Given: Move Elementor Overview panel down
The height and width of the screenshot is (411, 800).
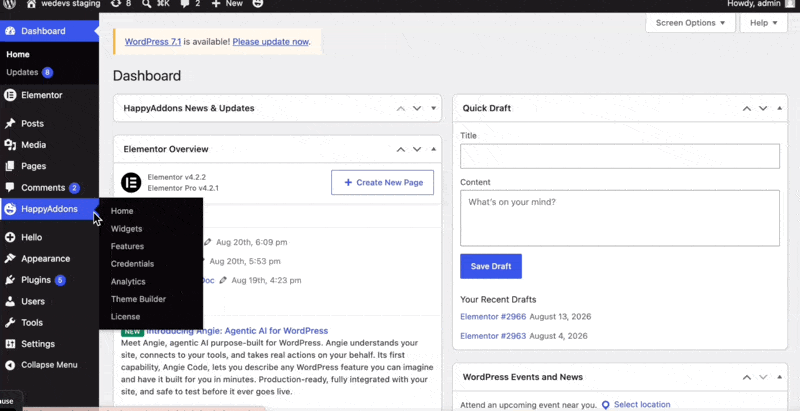Looking at the screenshot, I should point(417,149).
